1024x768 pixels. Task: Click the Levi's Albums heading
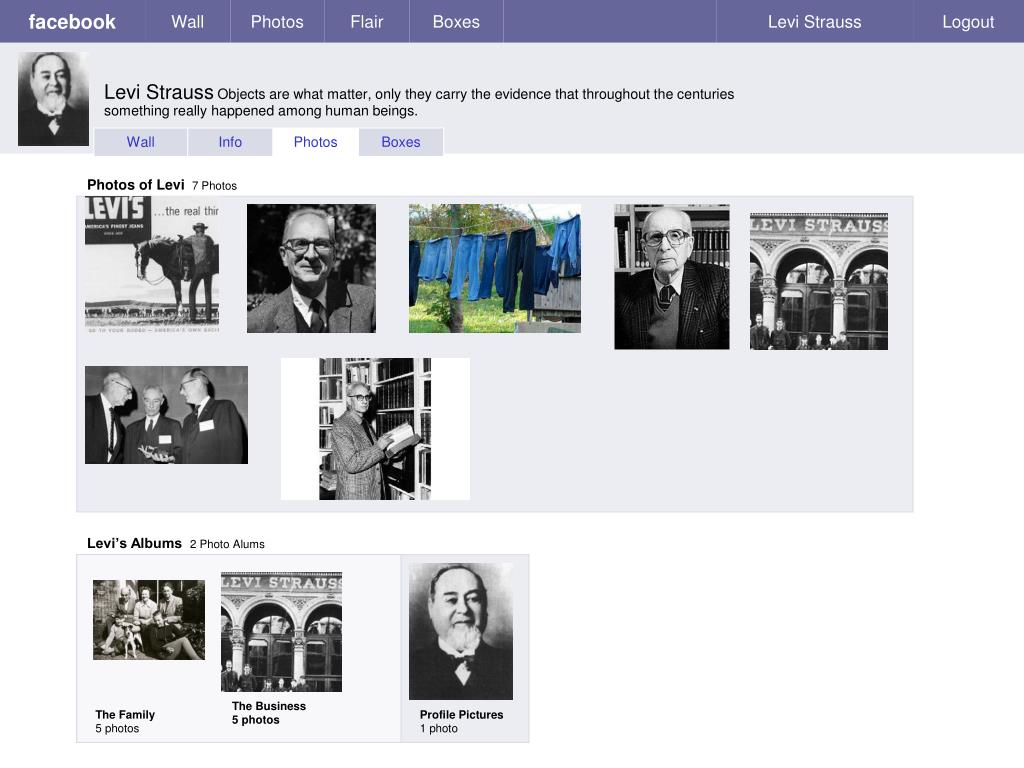pos(134,543)
